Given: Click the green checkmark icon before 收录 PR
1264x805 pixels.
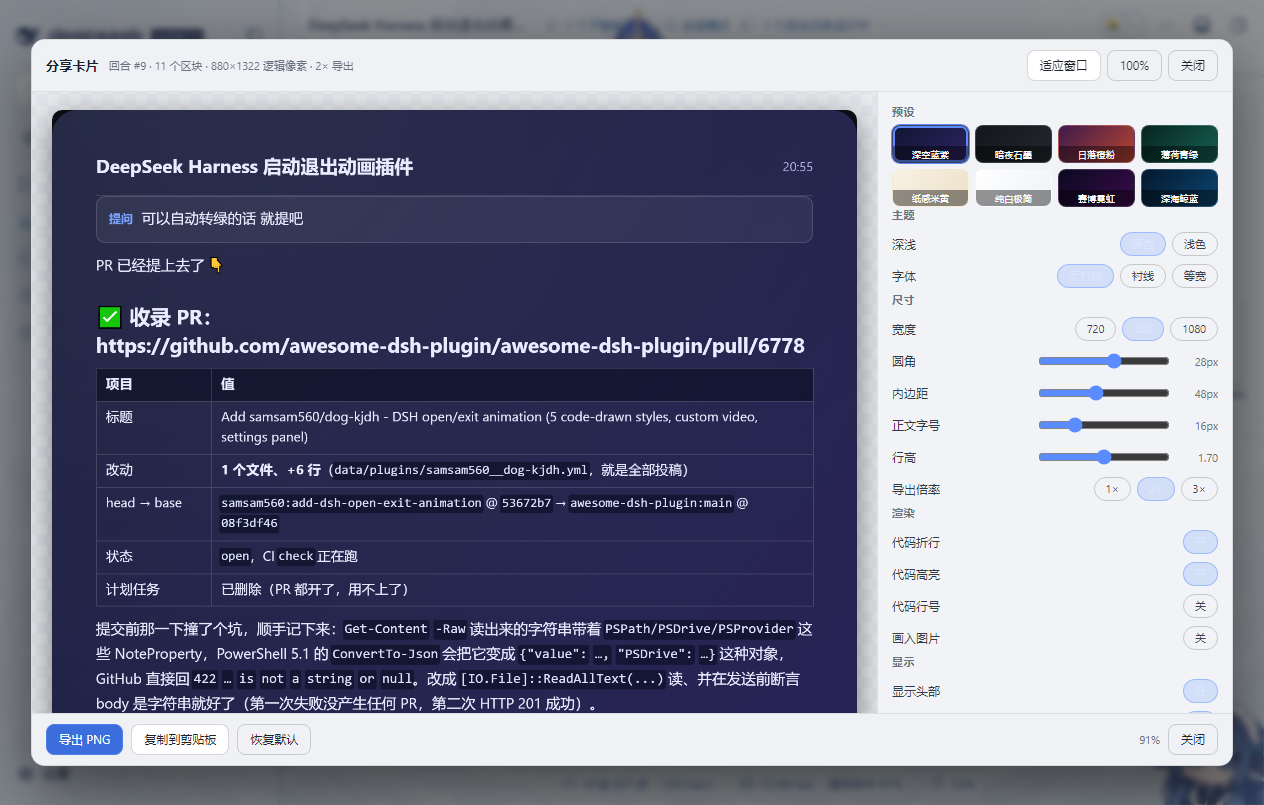Looking at the screenshot, I should point(110,317).
